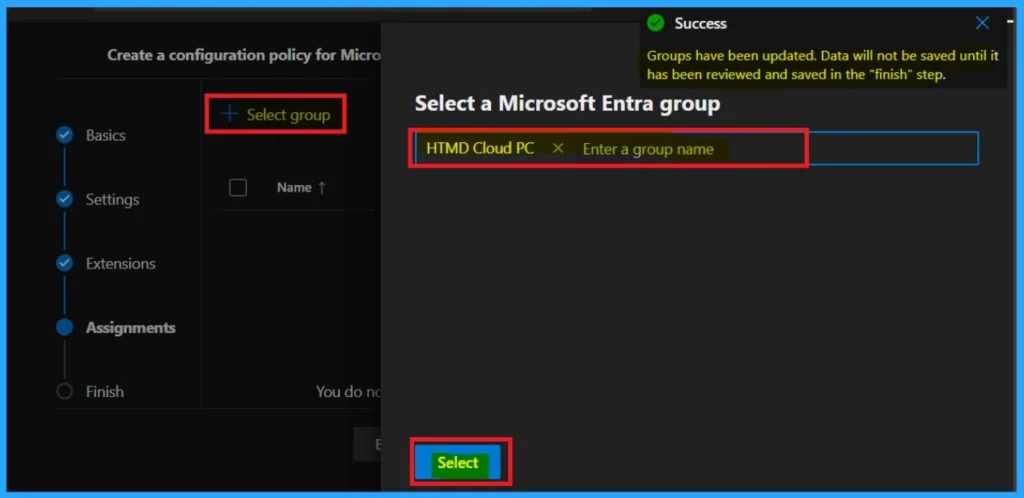Click the Select button at panel bottom
Viewport: 1024px width, 498px height.
(x=457, y=463)
